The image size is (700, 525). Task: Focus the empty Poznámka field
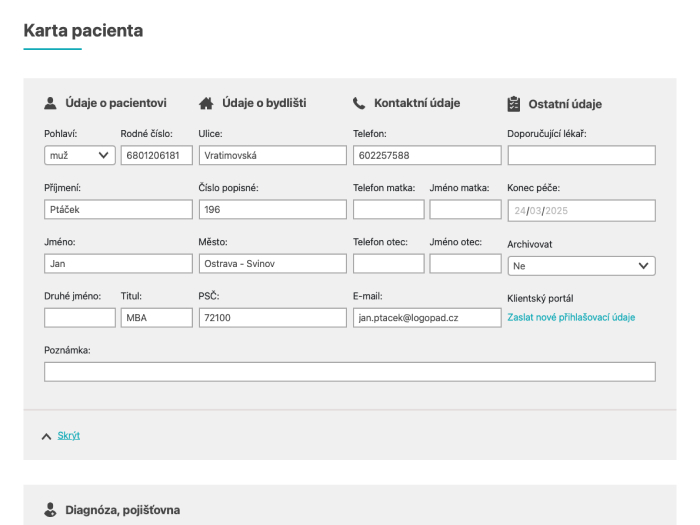[x=349, y=372]
